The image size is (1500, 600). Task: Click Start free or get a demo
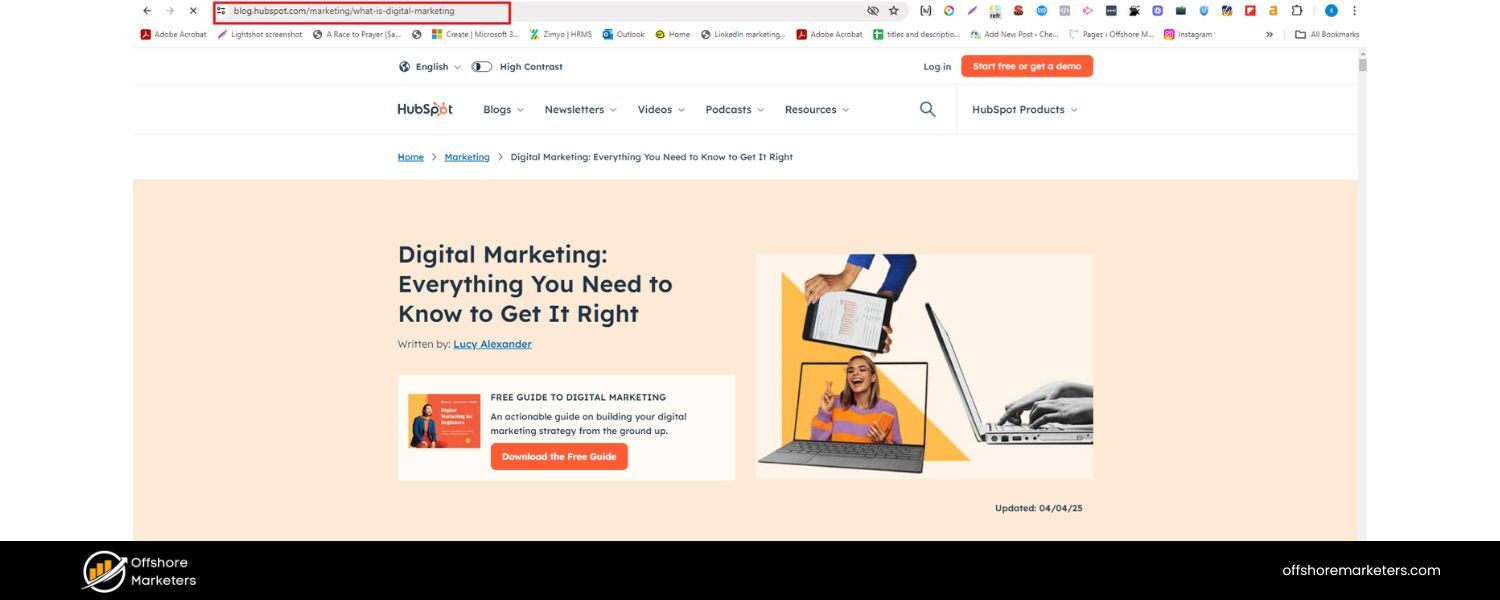[x=1027, y=66]
